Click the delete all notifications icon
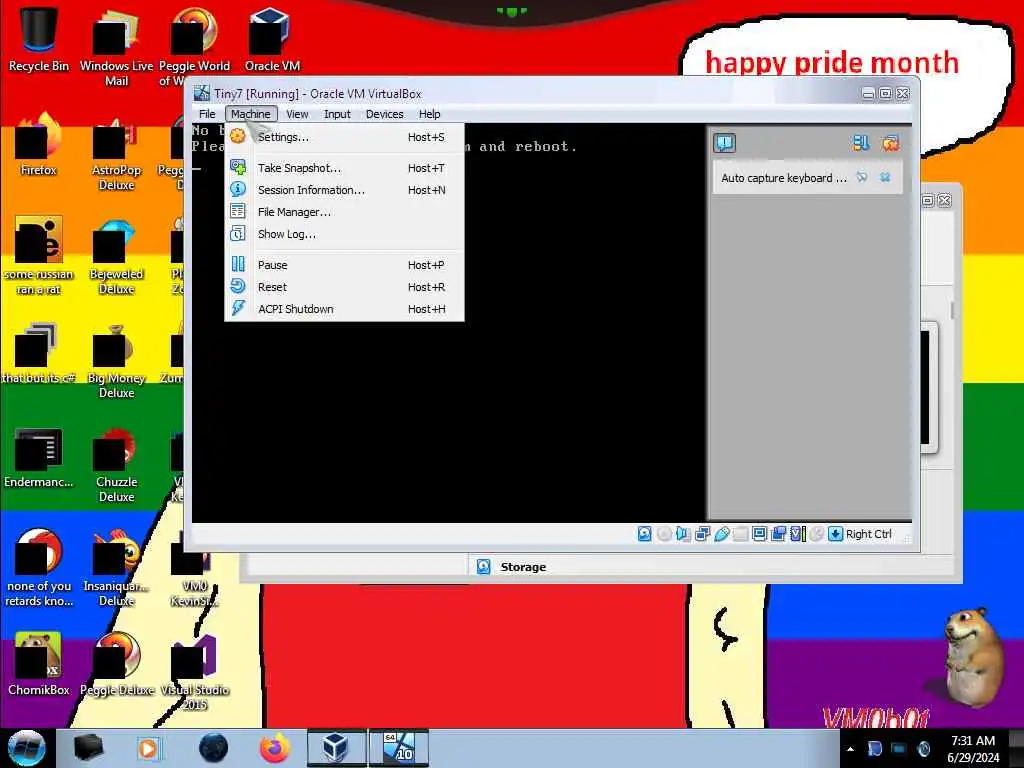This screenshot has height=768, width=1024. [890, 143]
